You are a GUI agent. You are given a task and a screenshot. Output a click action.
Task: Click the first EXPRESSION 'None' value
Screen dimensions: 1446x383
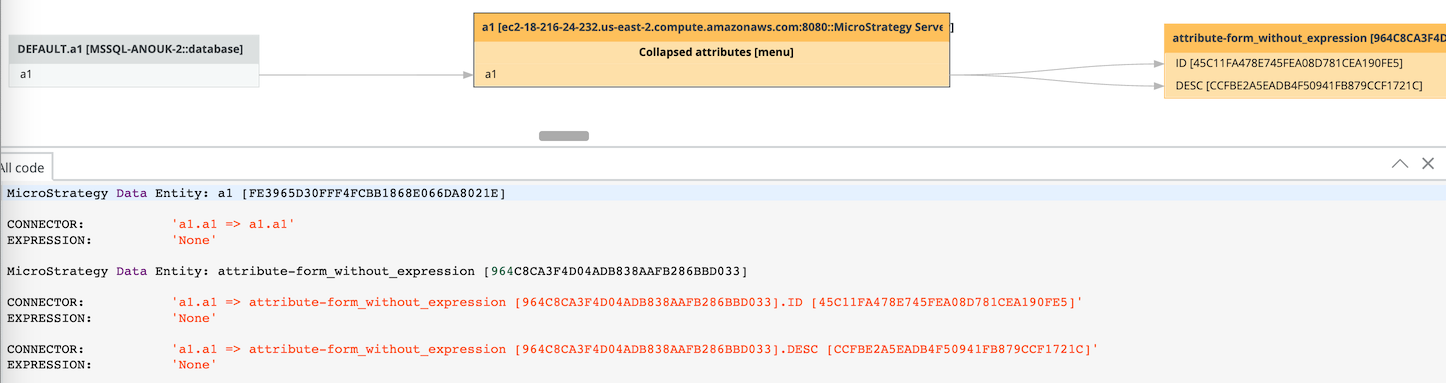pyautogui.click(x=194, y=241)
